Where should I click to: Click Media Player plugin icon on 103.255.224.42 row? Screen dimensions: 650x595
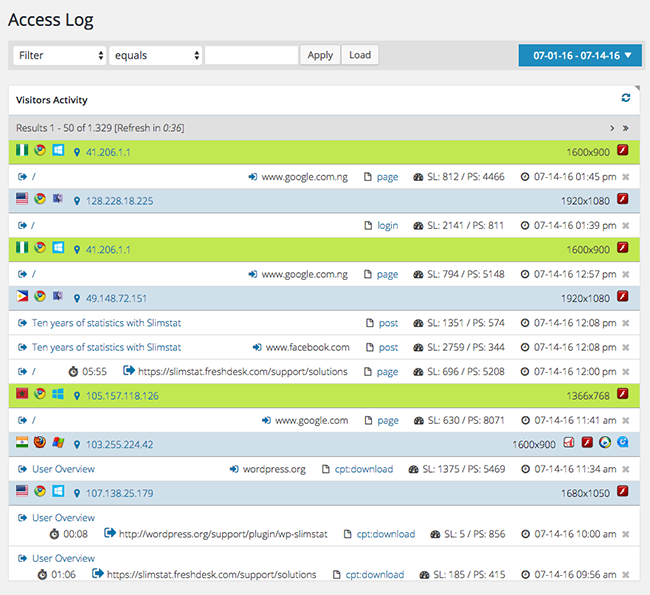[605, 442]
